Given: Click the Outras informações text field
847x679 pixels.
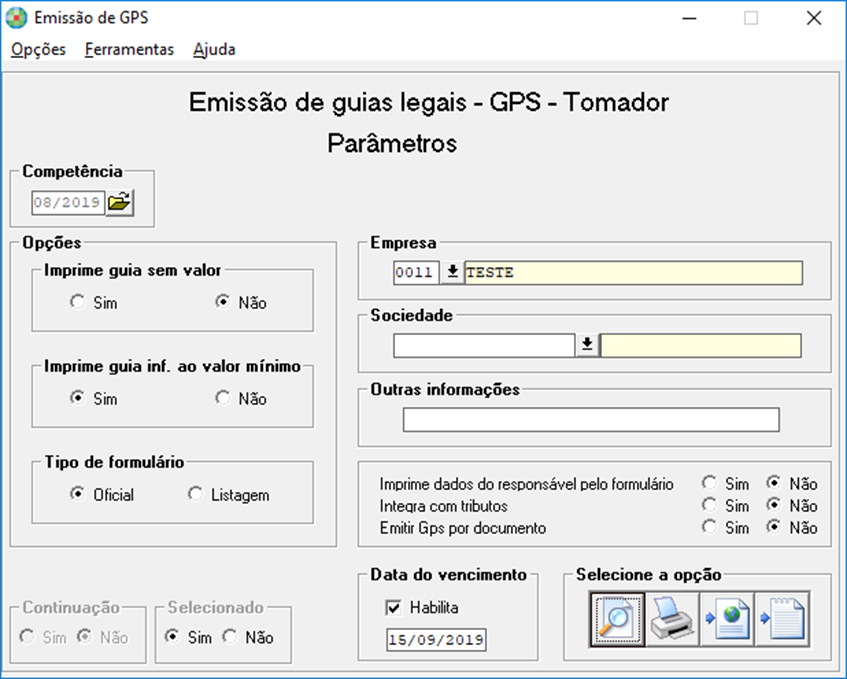Looking at the screenshot, I should pos(591,419).
